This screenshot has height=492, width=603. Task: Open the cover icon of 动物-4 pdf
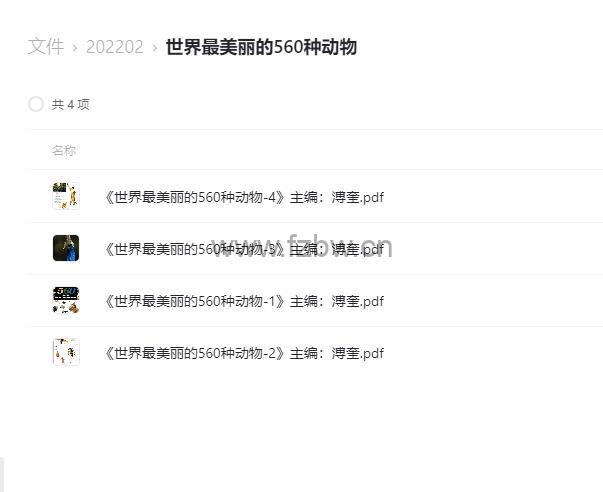click(66, 196)
